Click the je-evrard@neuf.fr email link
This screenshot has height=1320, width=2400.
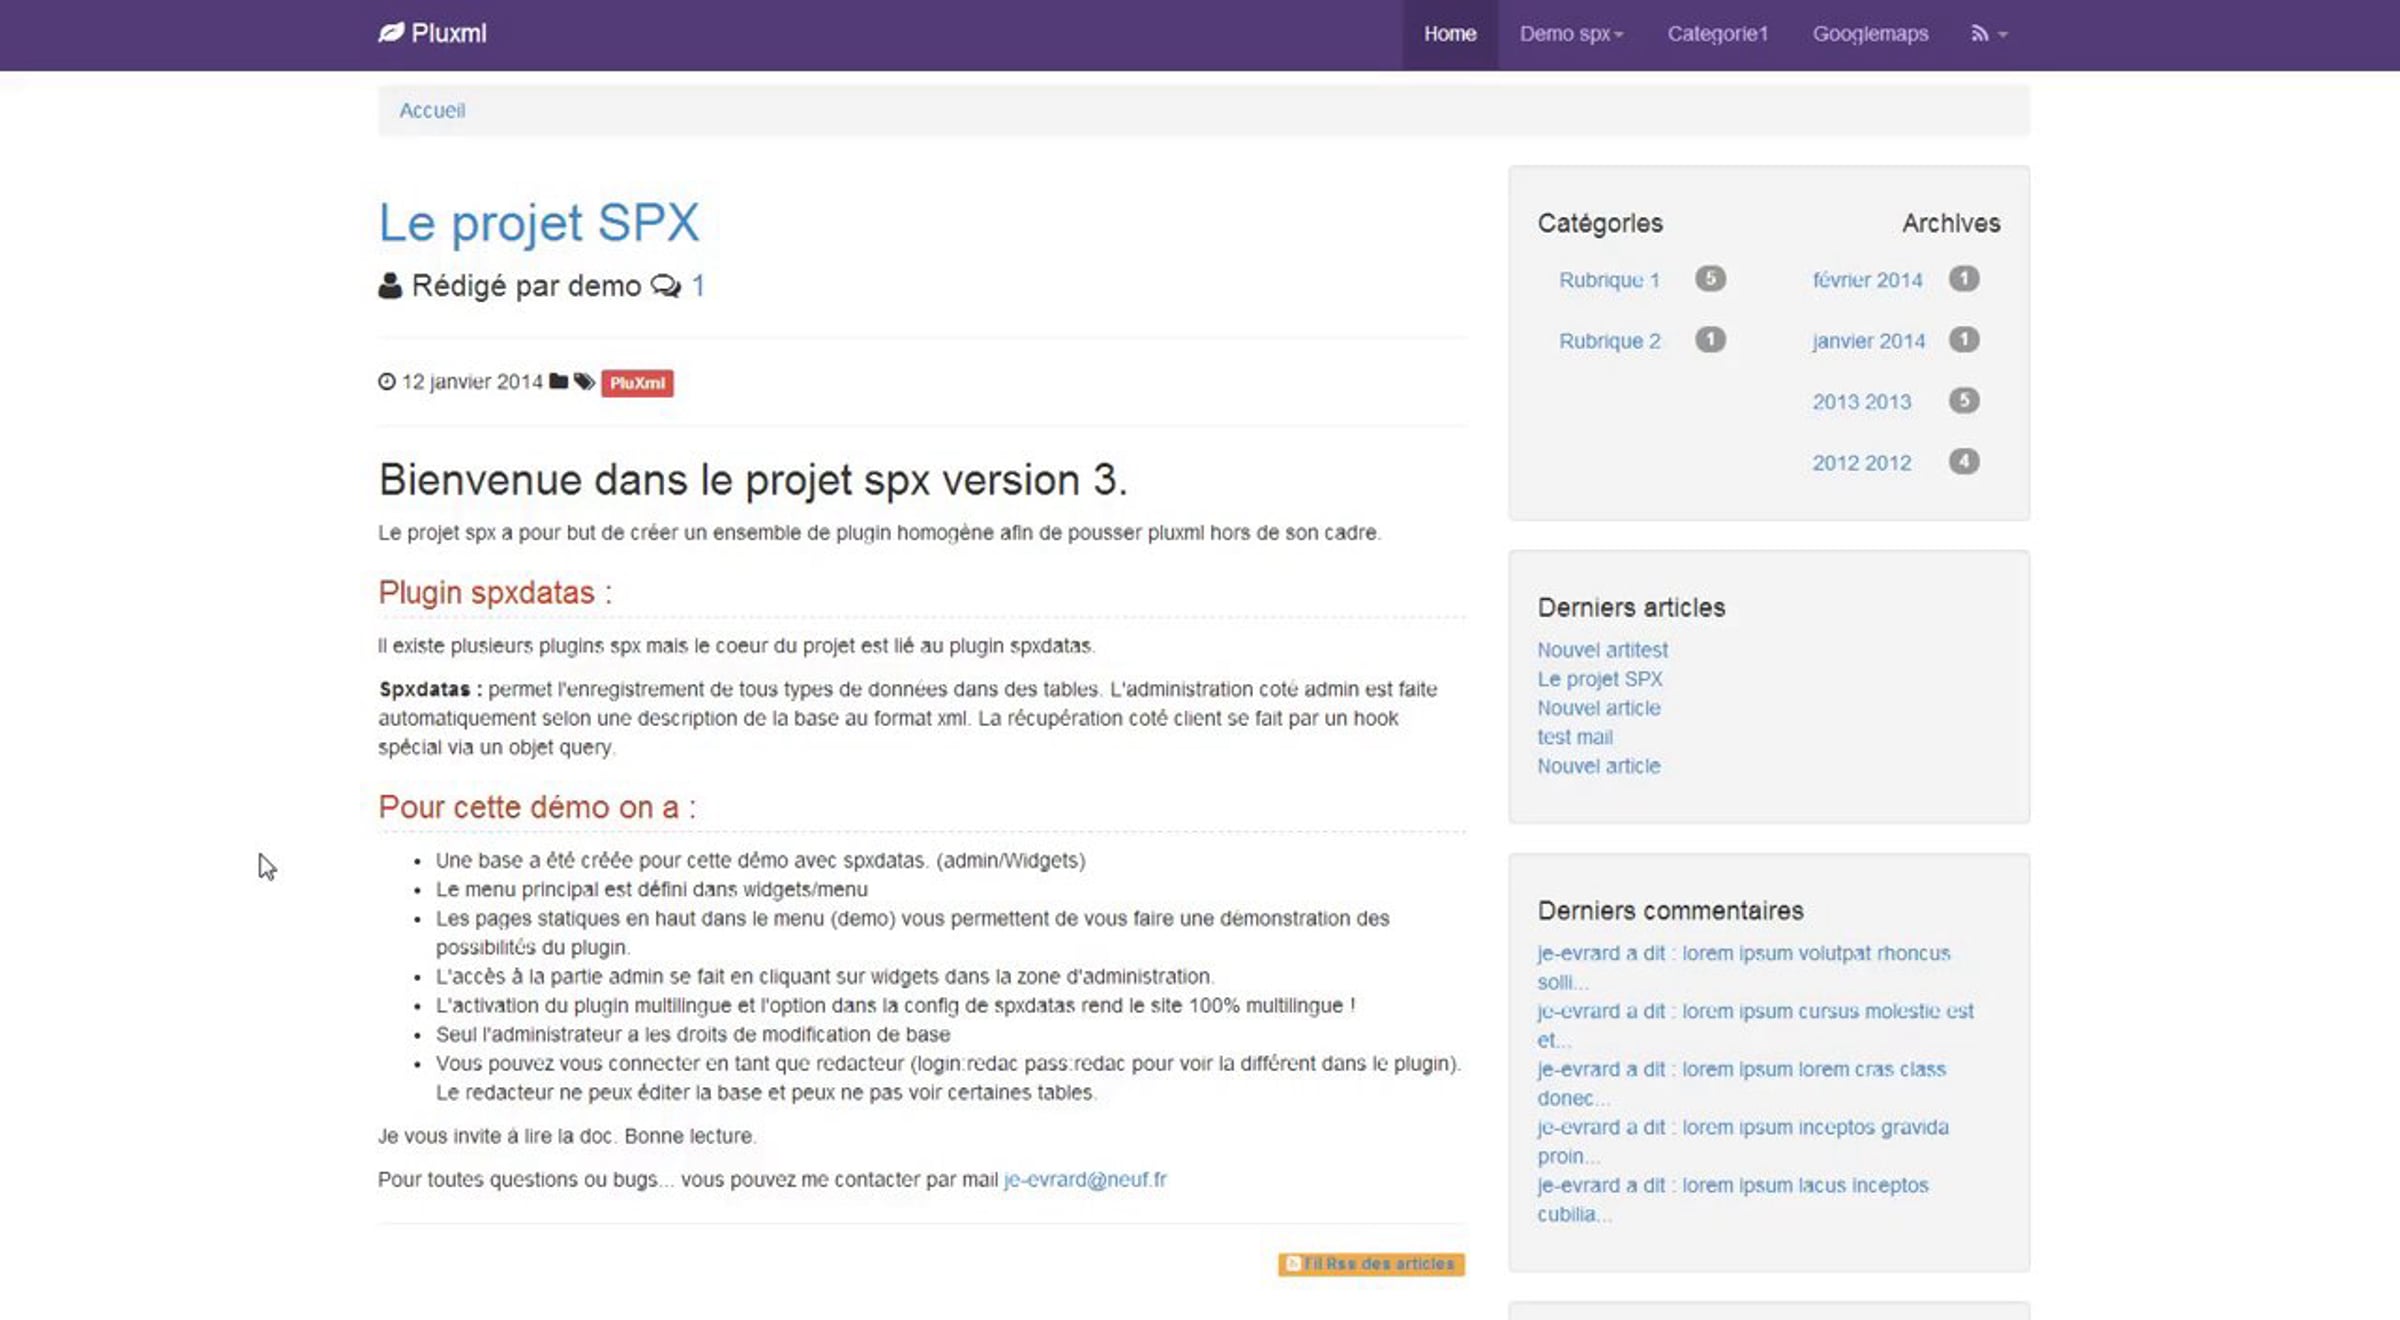click(x=1085, y=1179)
